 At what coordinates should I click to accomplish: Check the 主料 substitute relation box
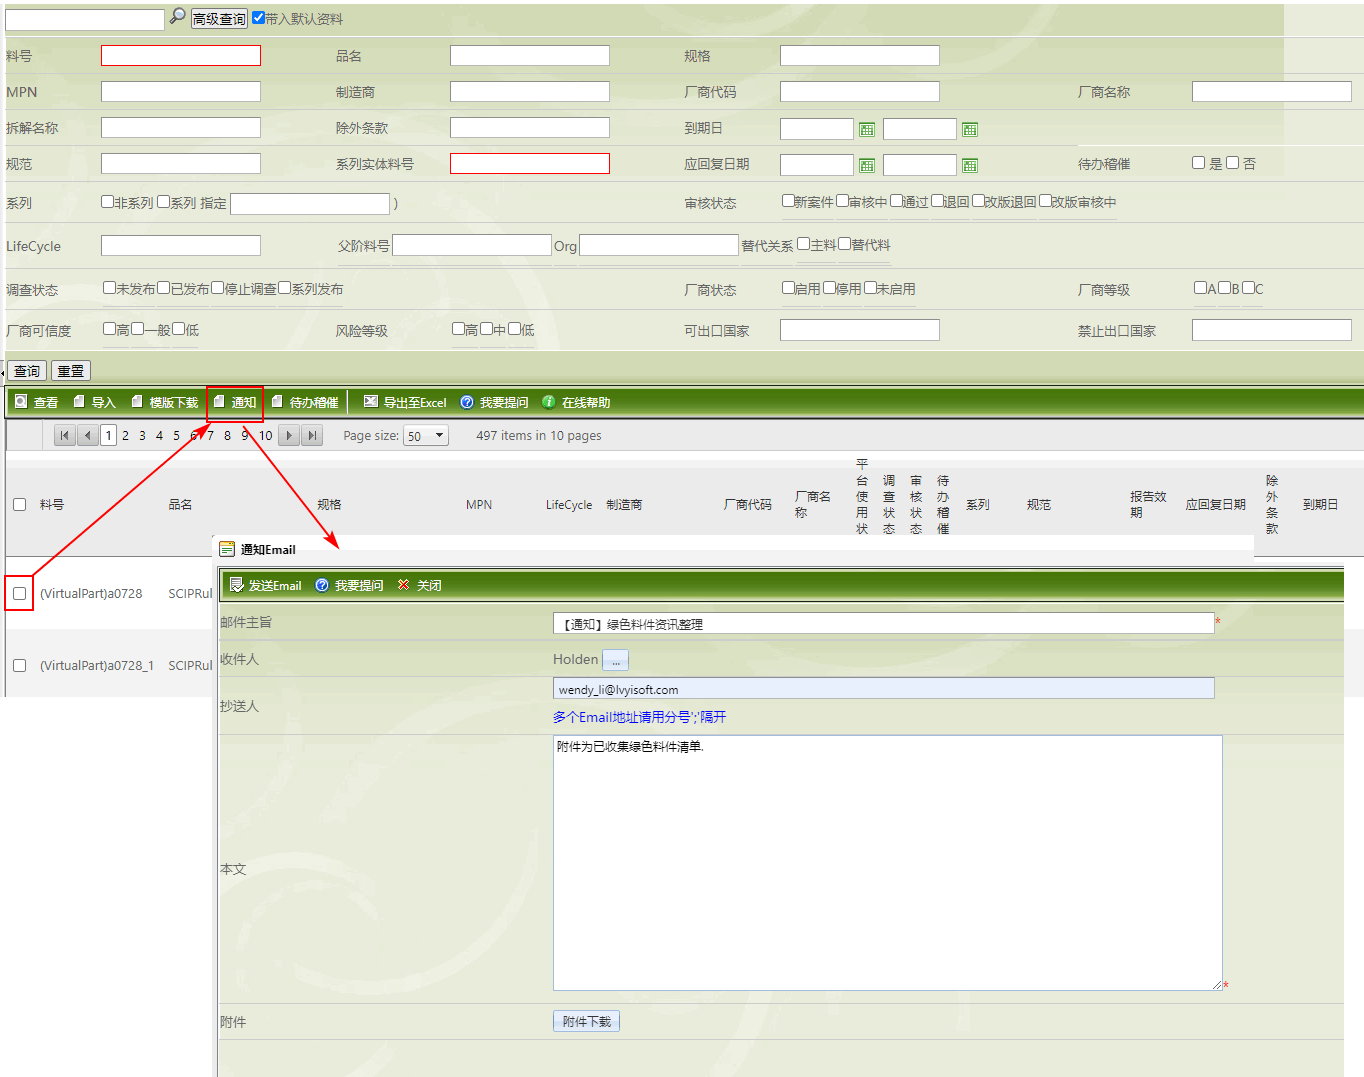click(x=803, y=244)
